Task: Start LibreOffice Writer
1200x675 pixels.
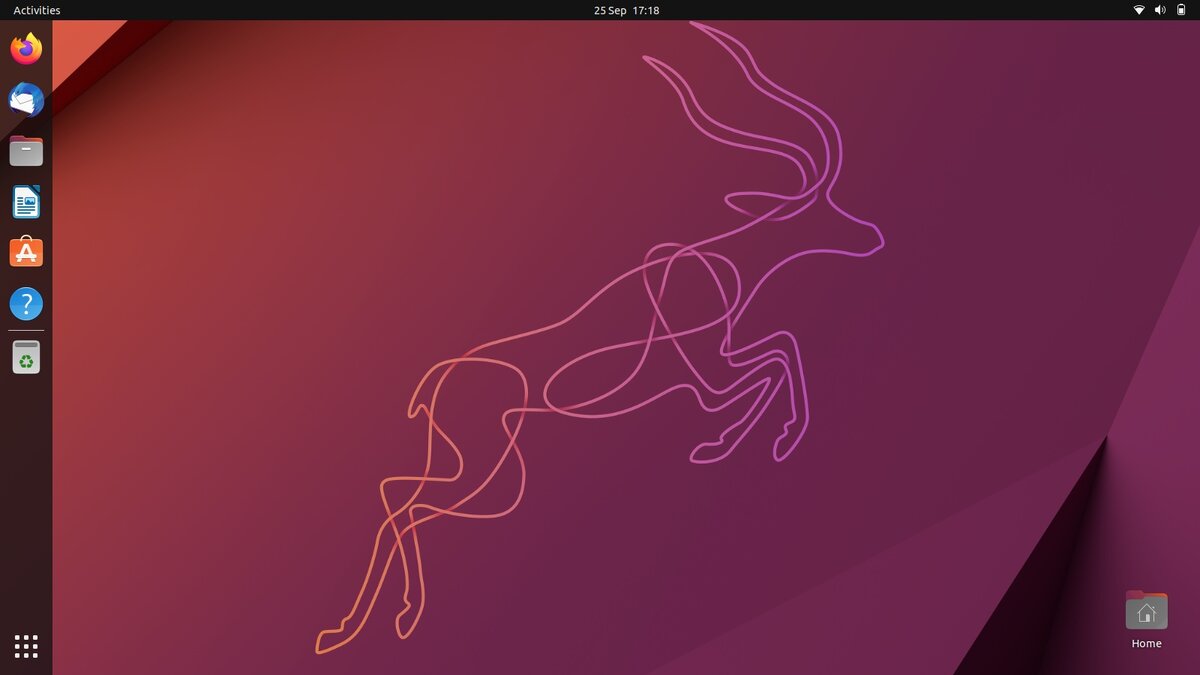Action: tap(25, 201)
